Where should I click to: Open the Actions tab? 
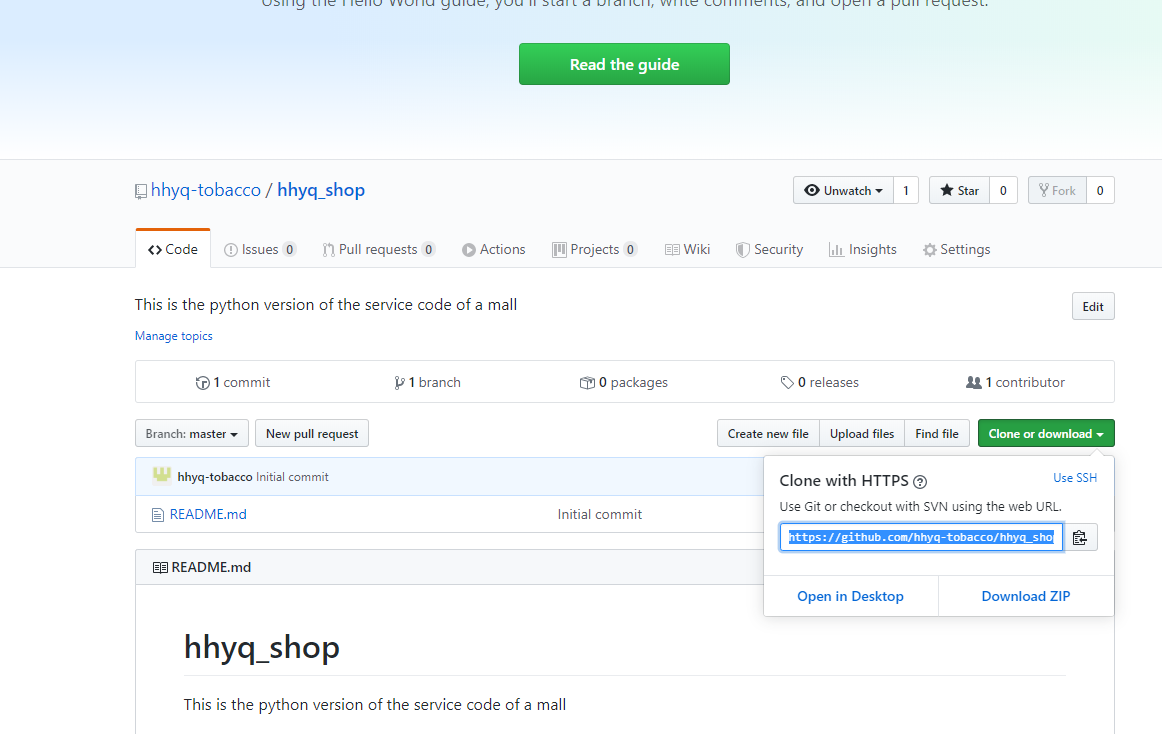494,249
